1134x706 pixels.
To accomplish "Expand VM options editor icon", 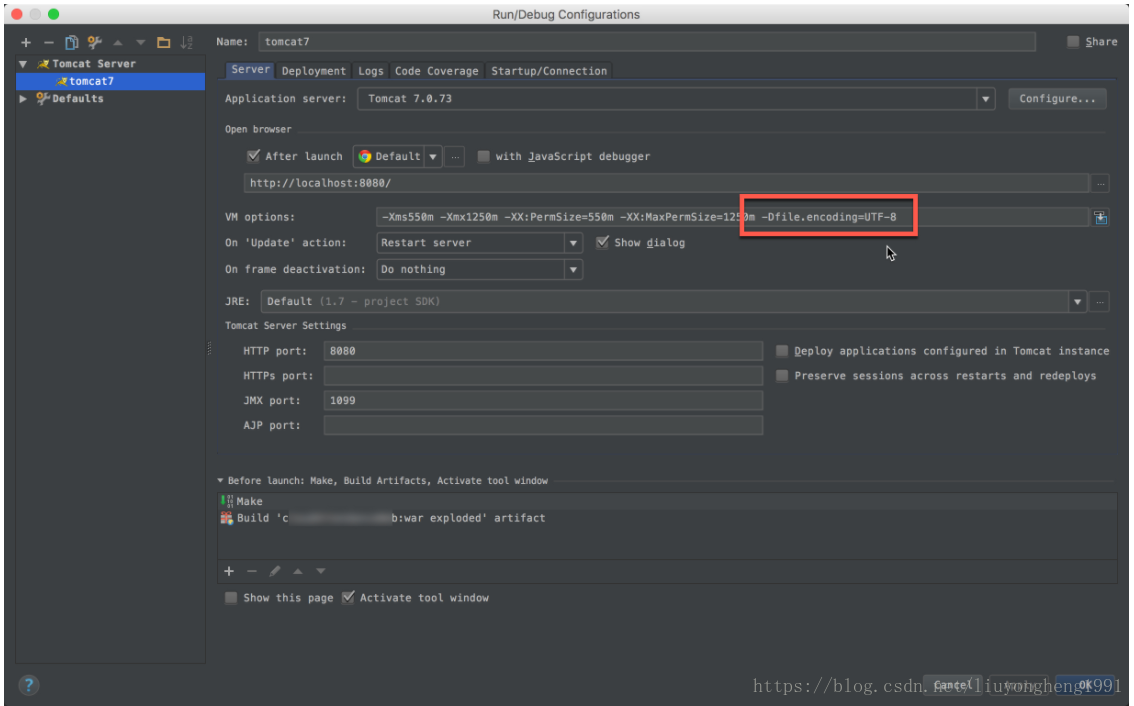I will 1100,217.
